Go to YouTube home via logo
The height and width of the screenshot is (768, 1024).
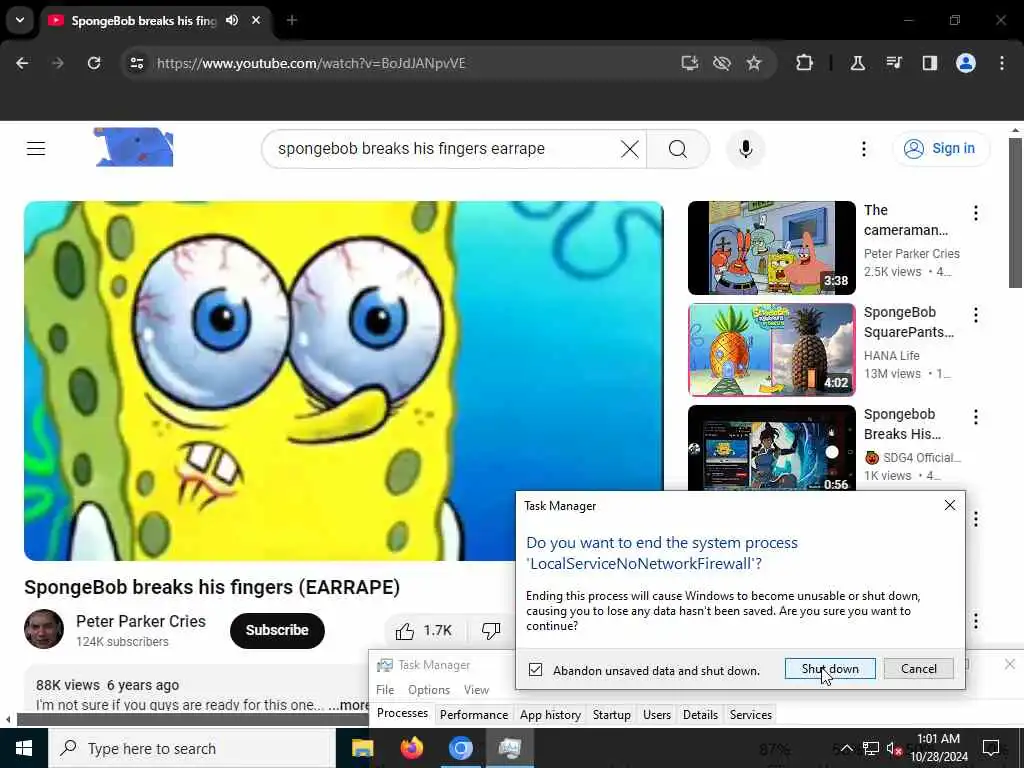134,147
